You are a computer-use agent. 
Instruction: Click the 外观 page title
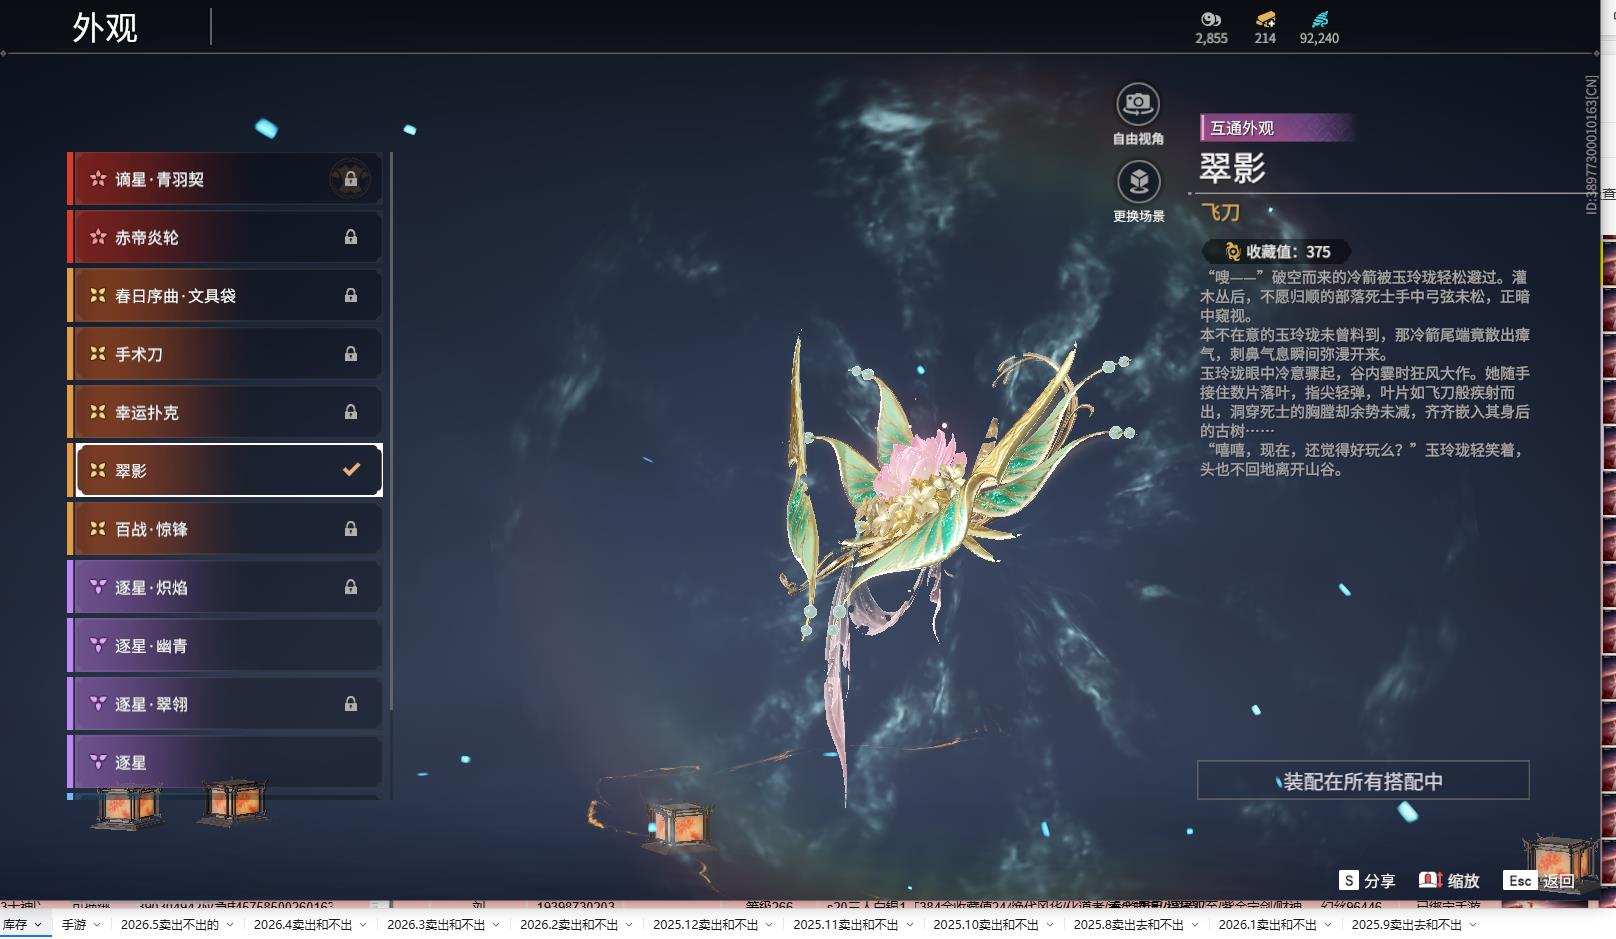coord(105,27)
